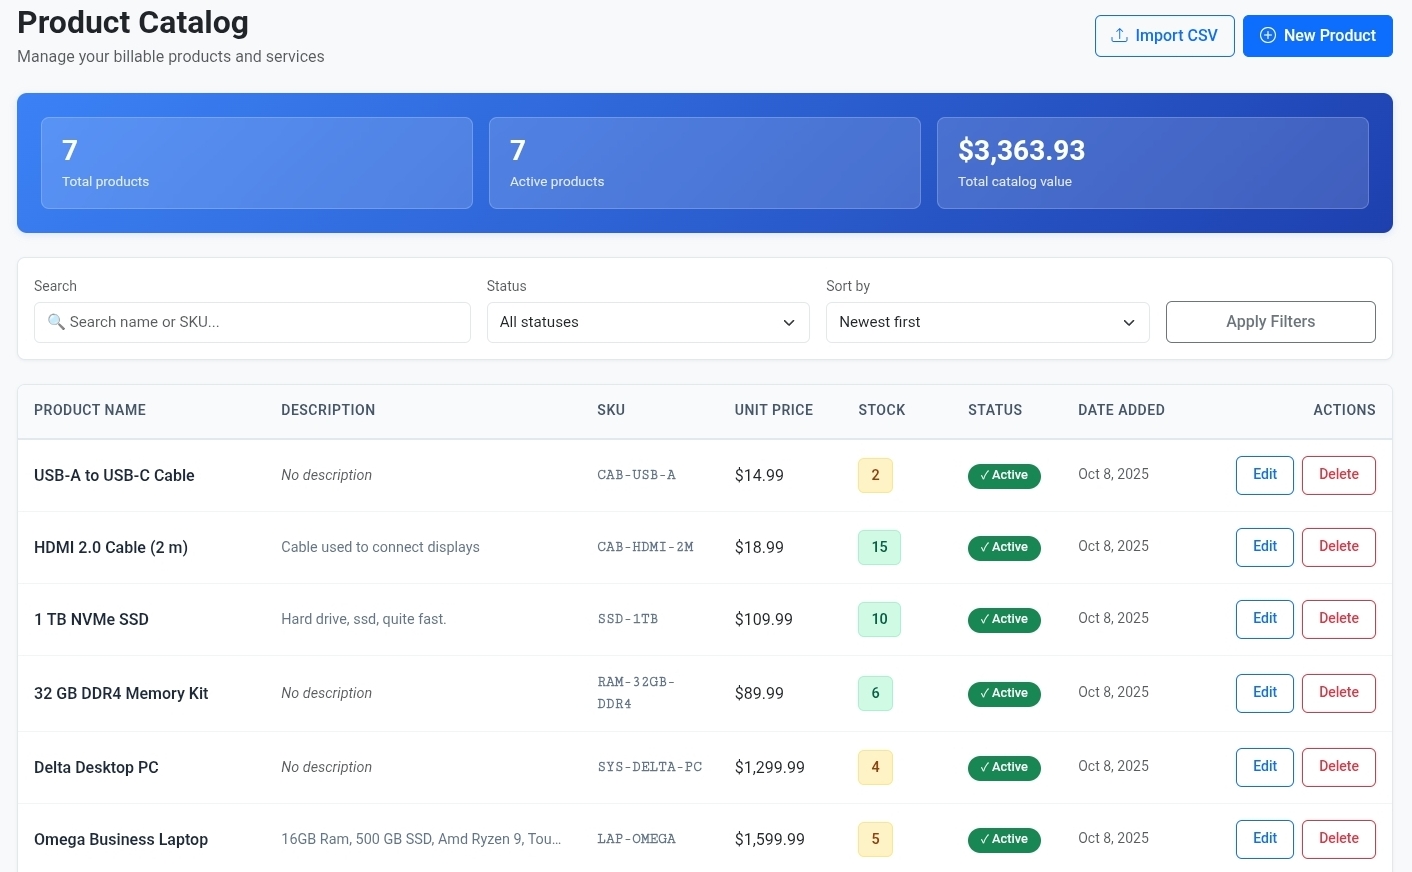The image size is (1412, 872).
Task: Click the Active badge for Delta Desktop PC
Action: coord(1004,767)
